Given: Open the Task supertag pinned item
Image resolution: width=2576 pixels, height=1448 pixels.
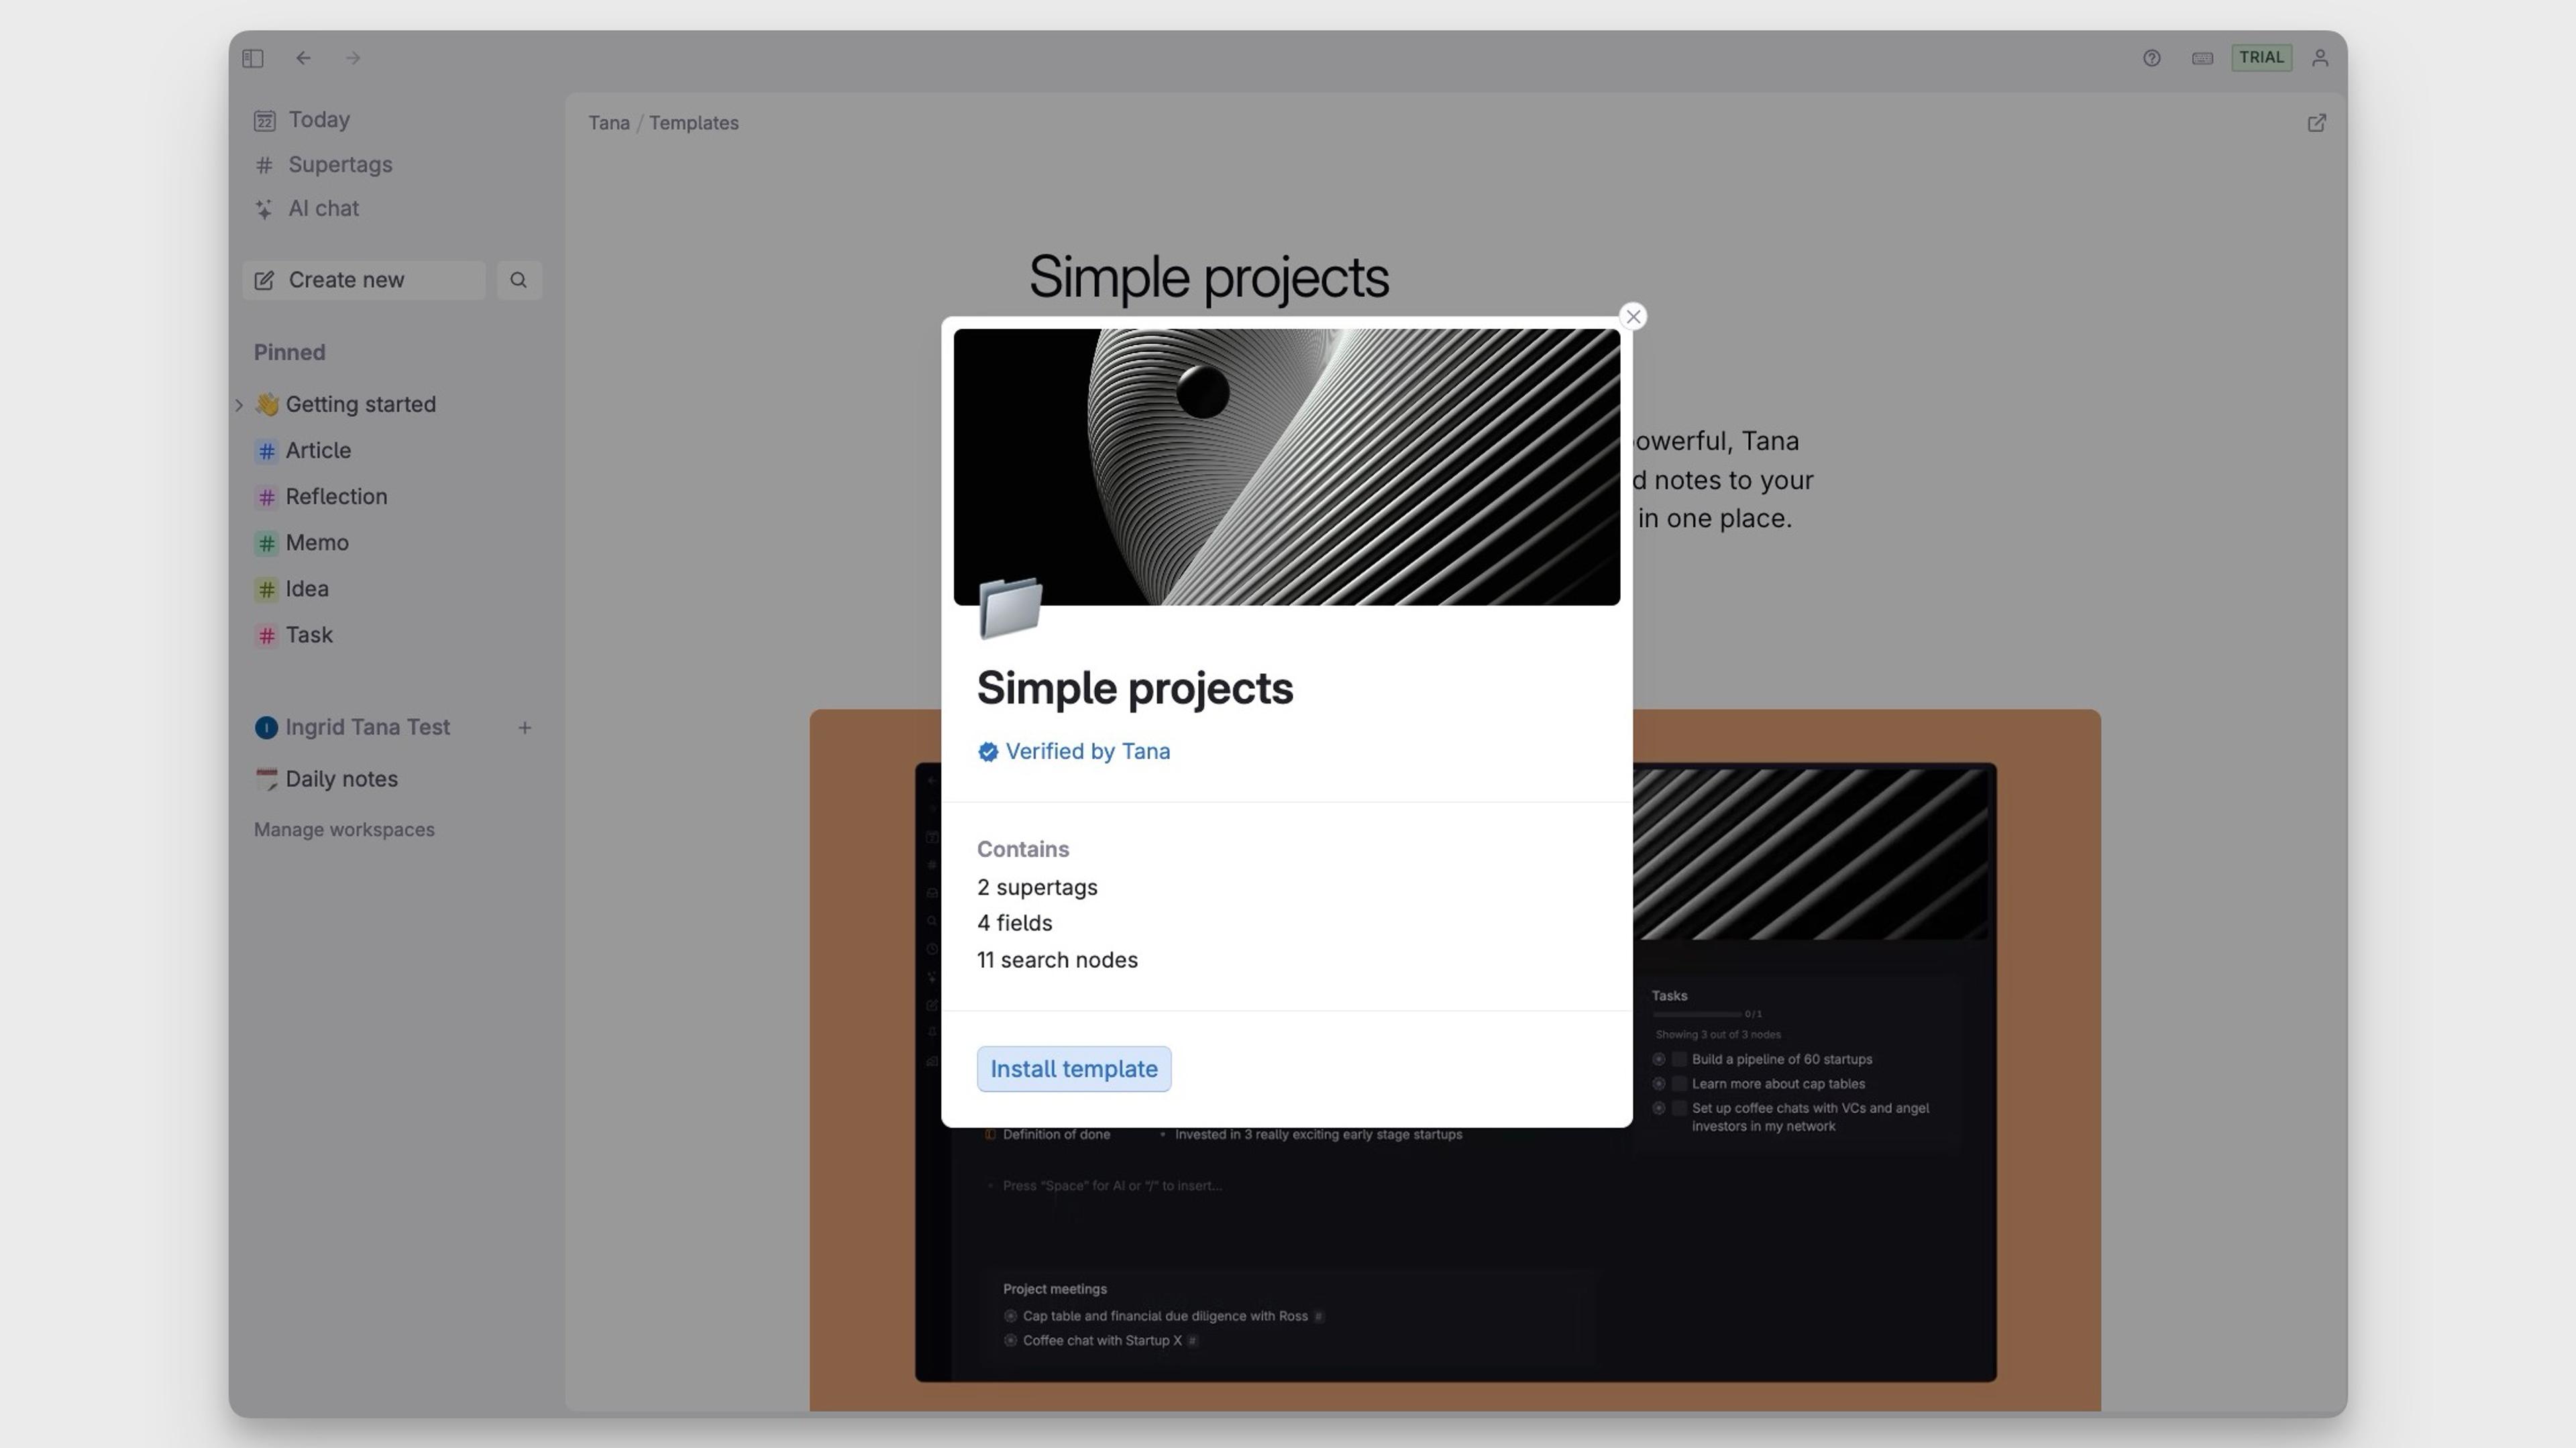Looking at the screenshot, I should [x=309, y=635].
